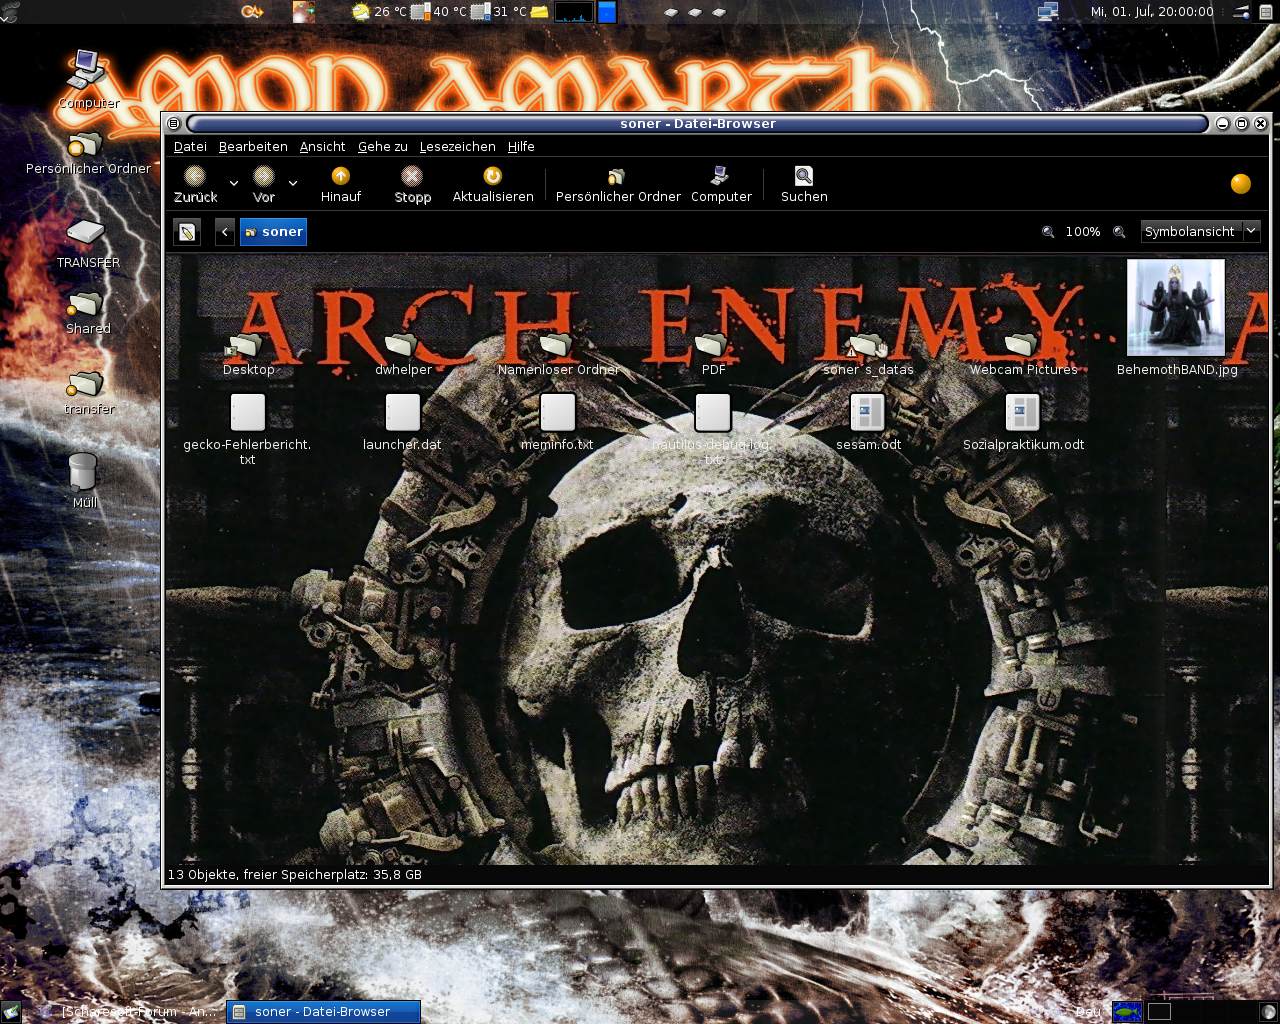The height and width of the screenshot is (1024, 1280).
Task: Switch workspace using the workspace switcher box
Action: 1159,1011
